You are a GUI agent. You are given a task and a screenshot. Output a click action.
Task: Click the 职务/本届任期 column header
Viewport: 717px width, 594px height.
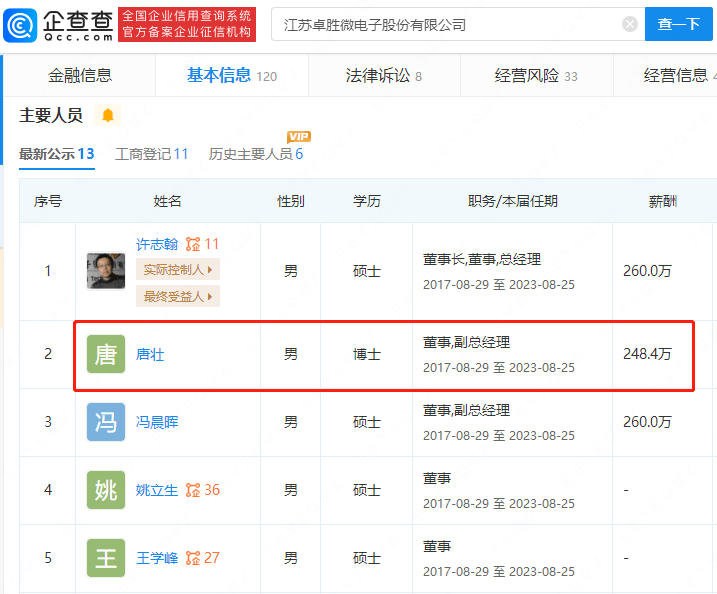pos(513,201)
